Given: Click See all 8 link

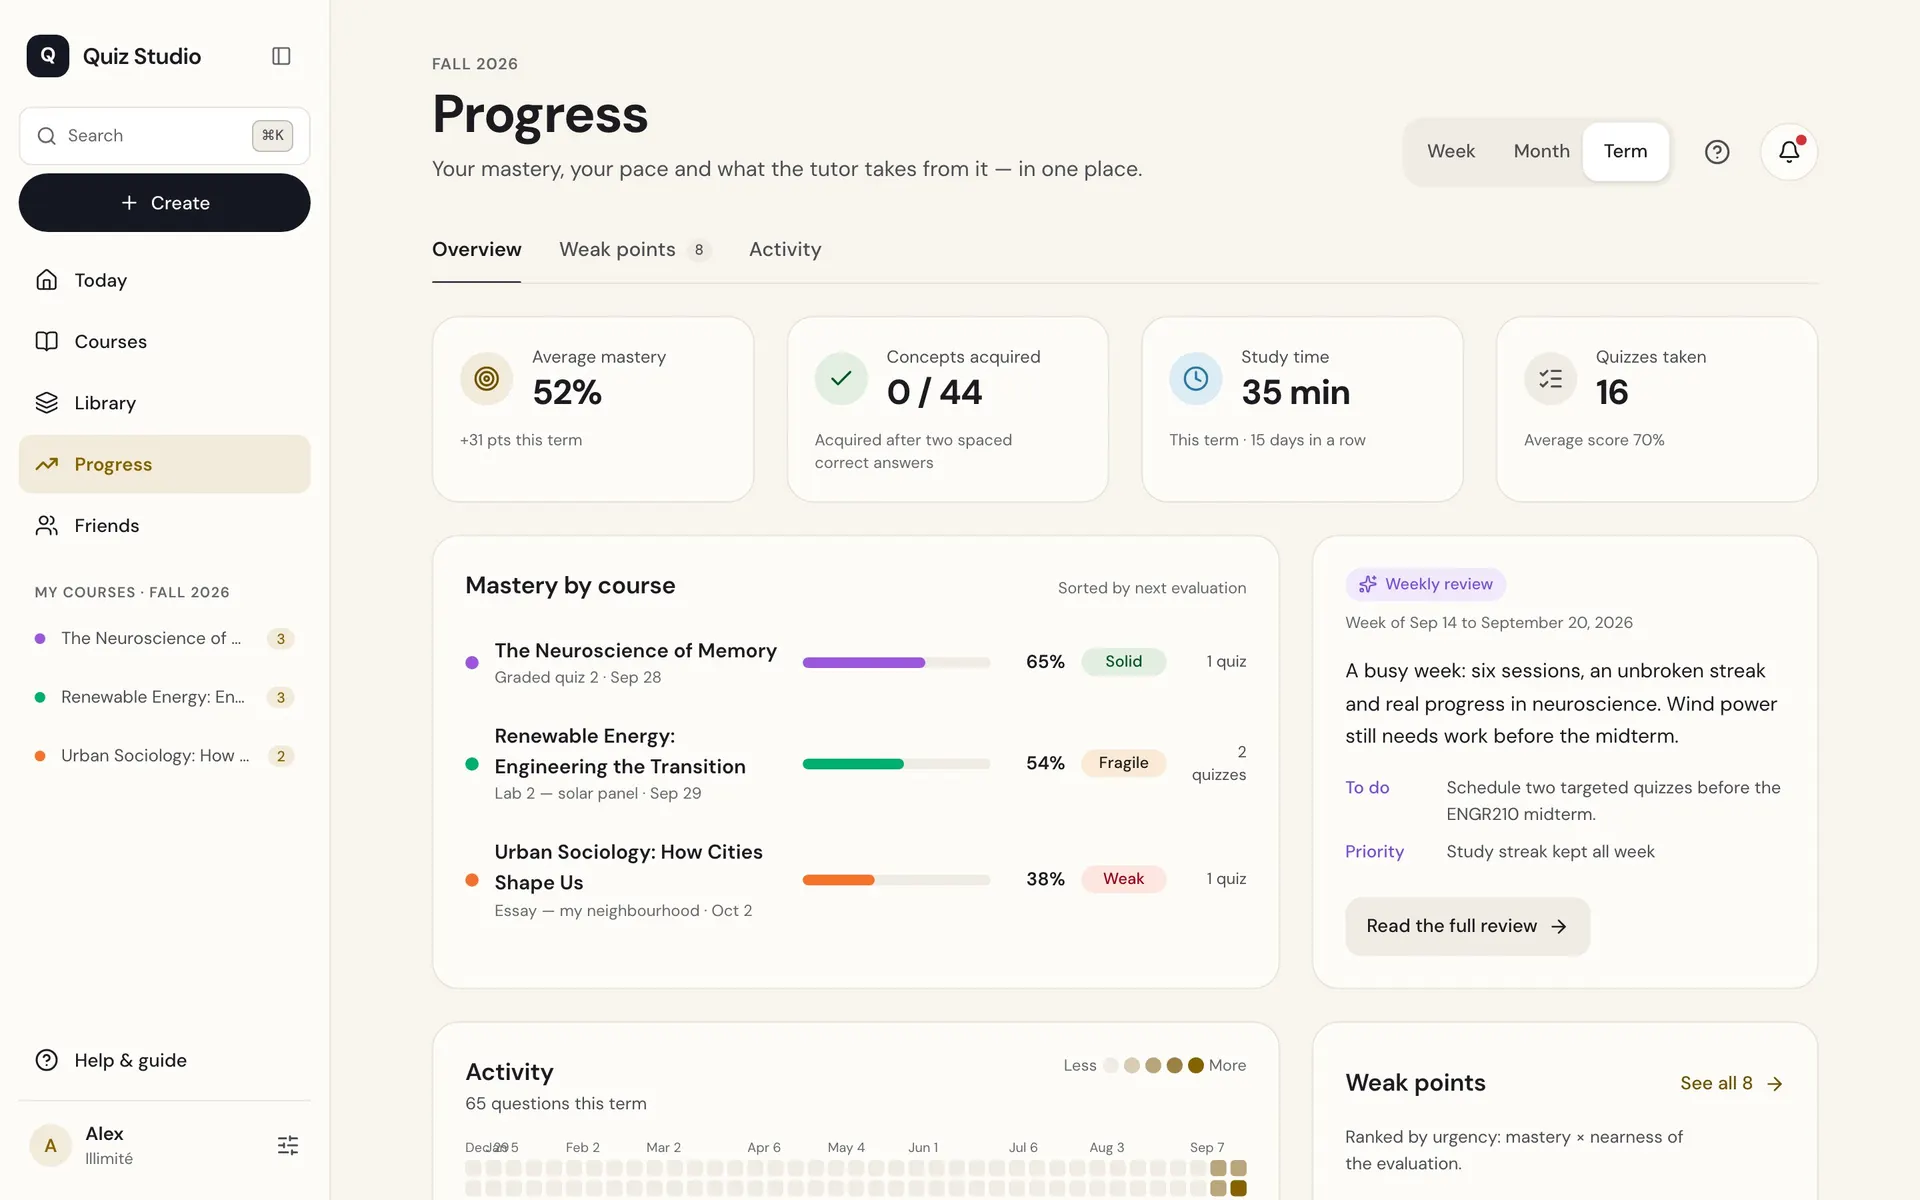Looking at the screenshot, I should 1731,1083.
